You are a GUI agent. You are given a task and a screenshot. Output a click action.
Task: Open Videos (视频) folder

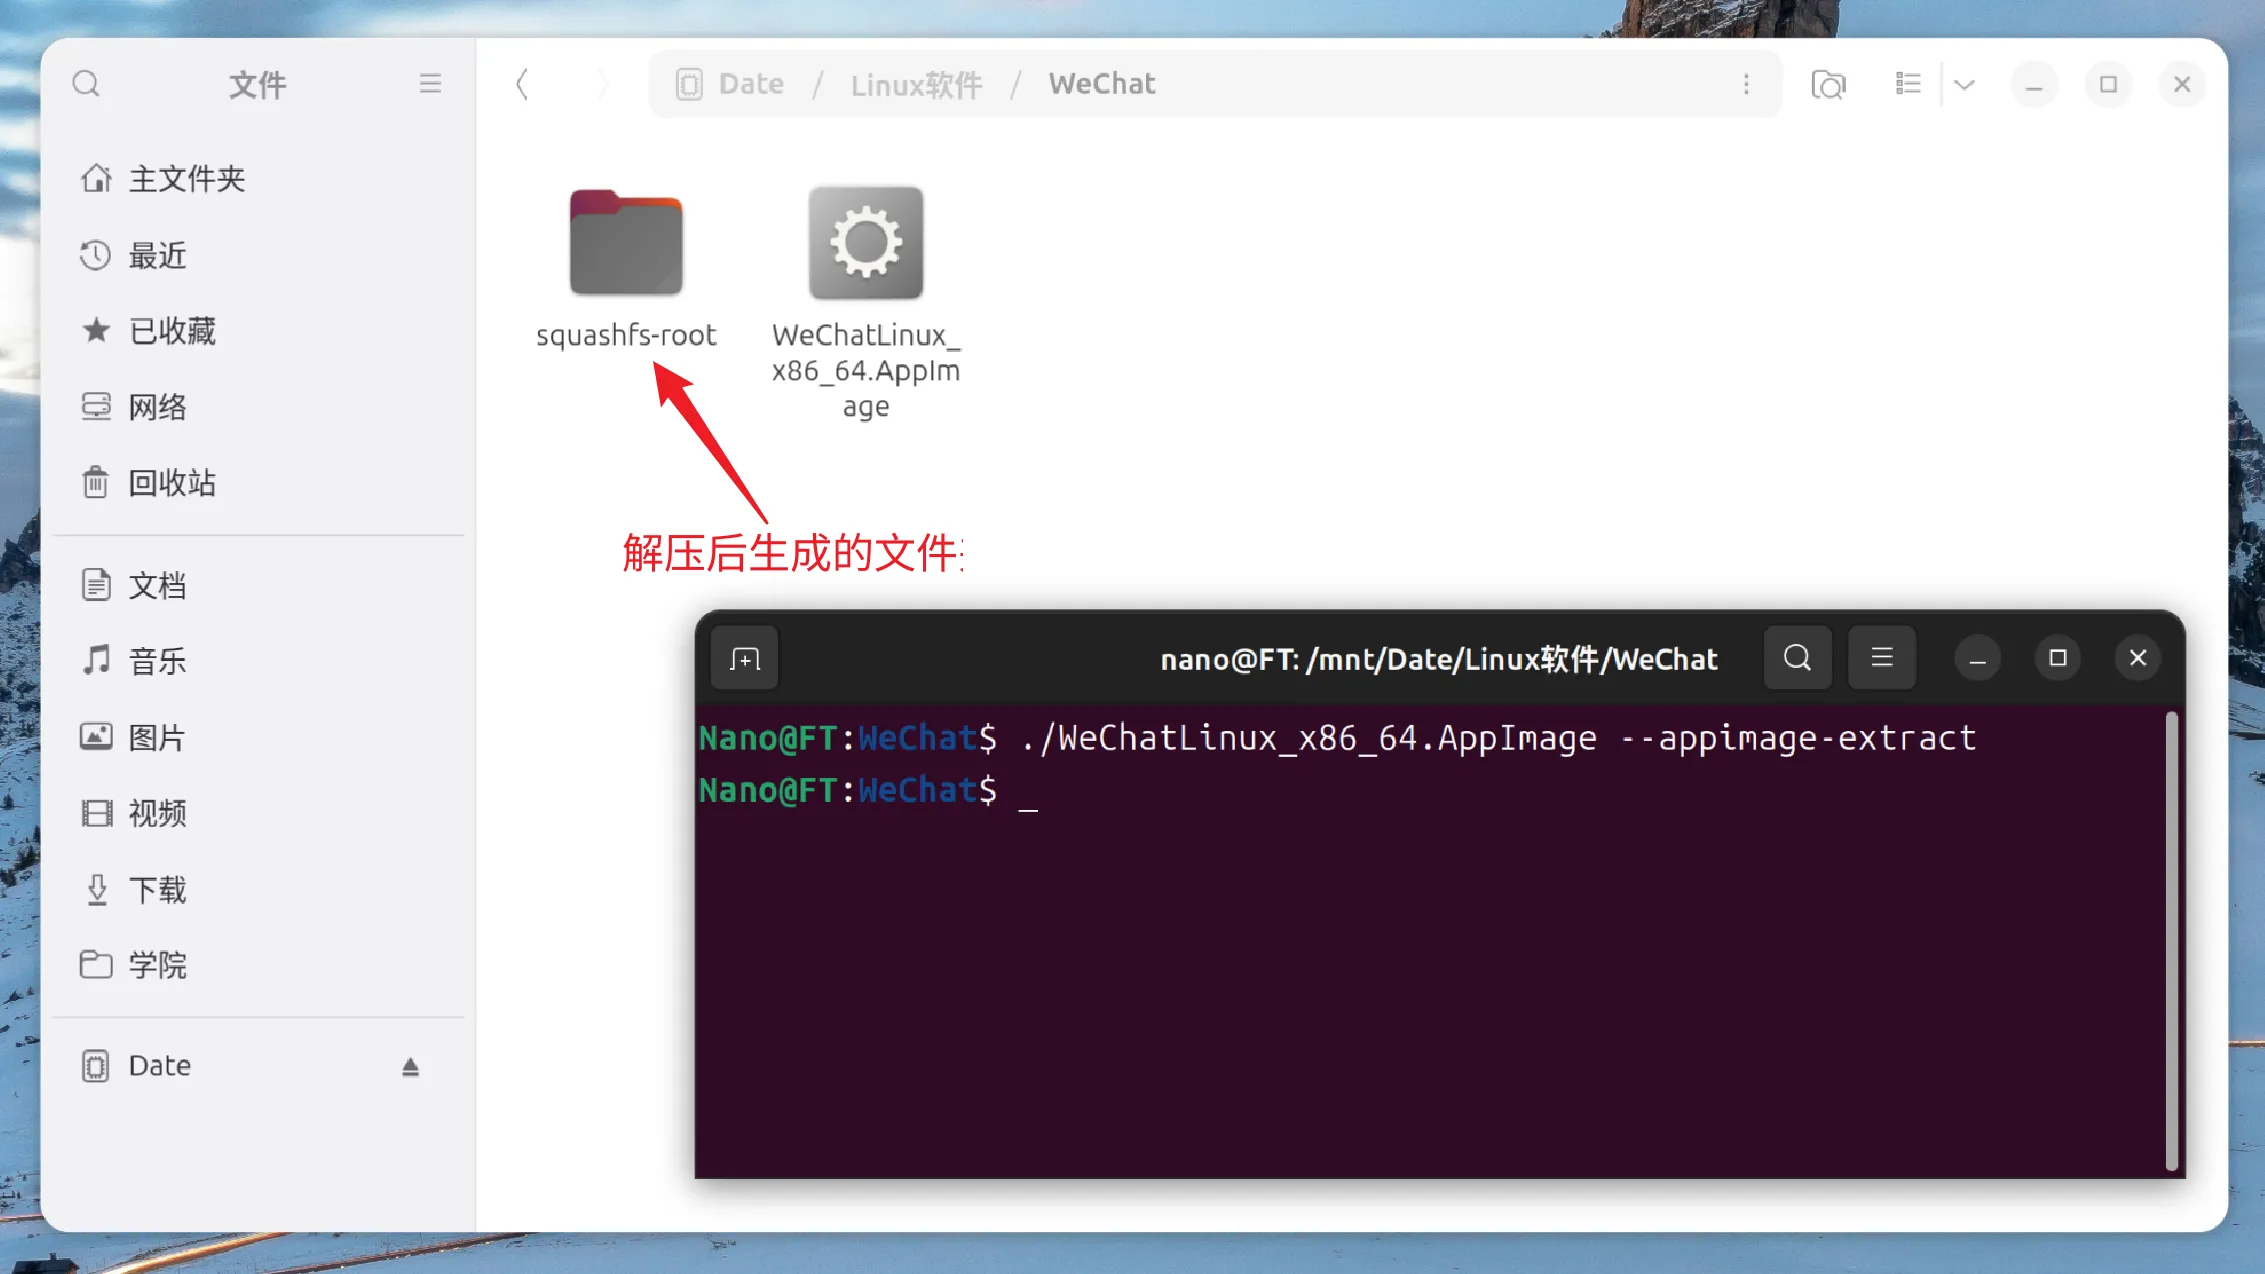(x=258, y=813)
